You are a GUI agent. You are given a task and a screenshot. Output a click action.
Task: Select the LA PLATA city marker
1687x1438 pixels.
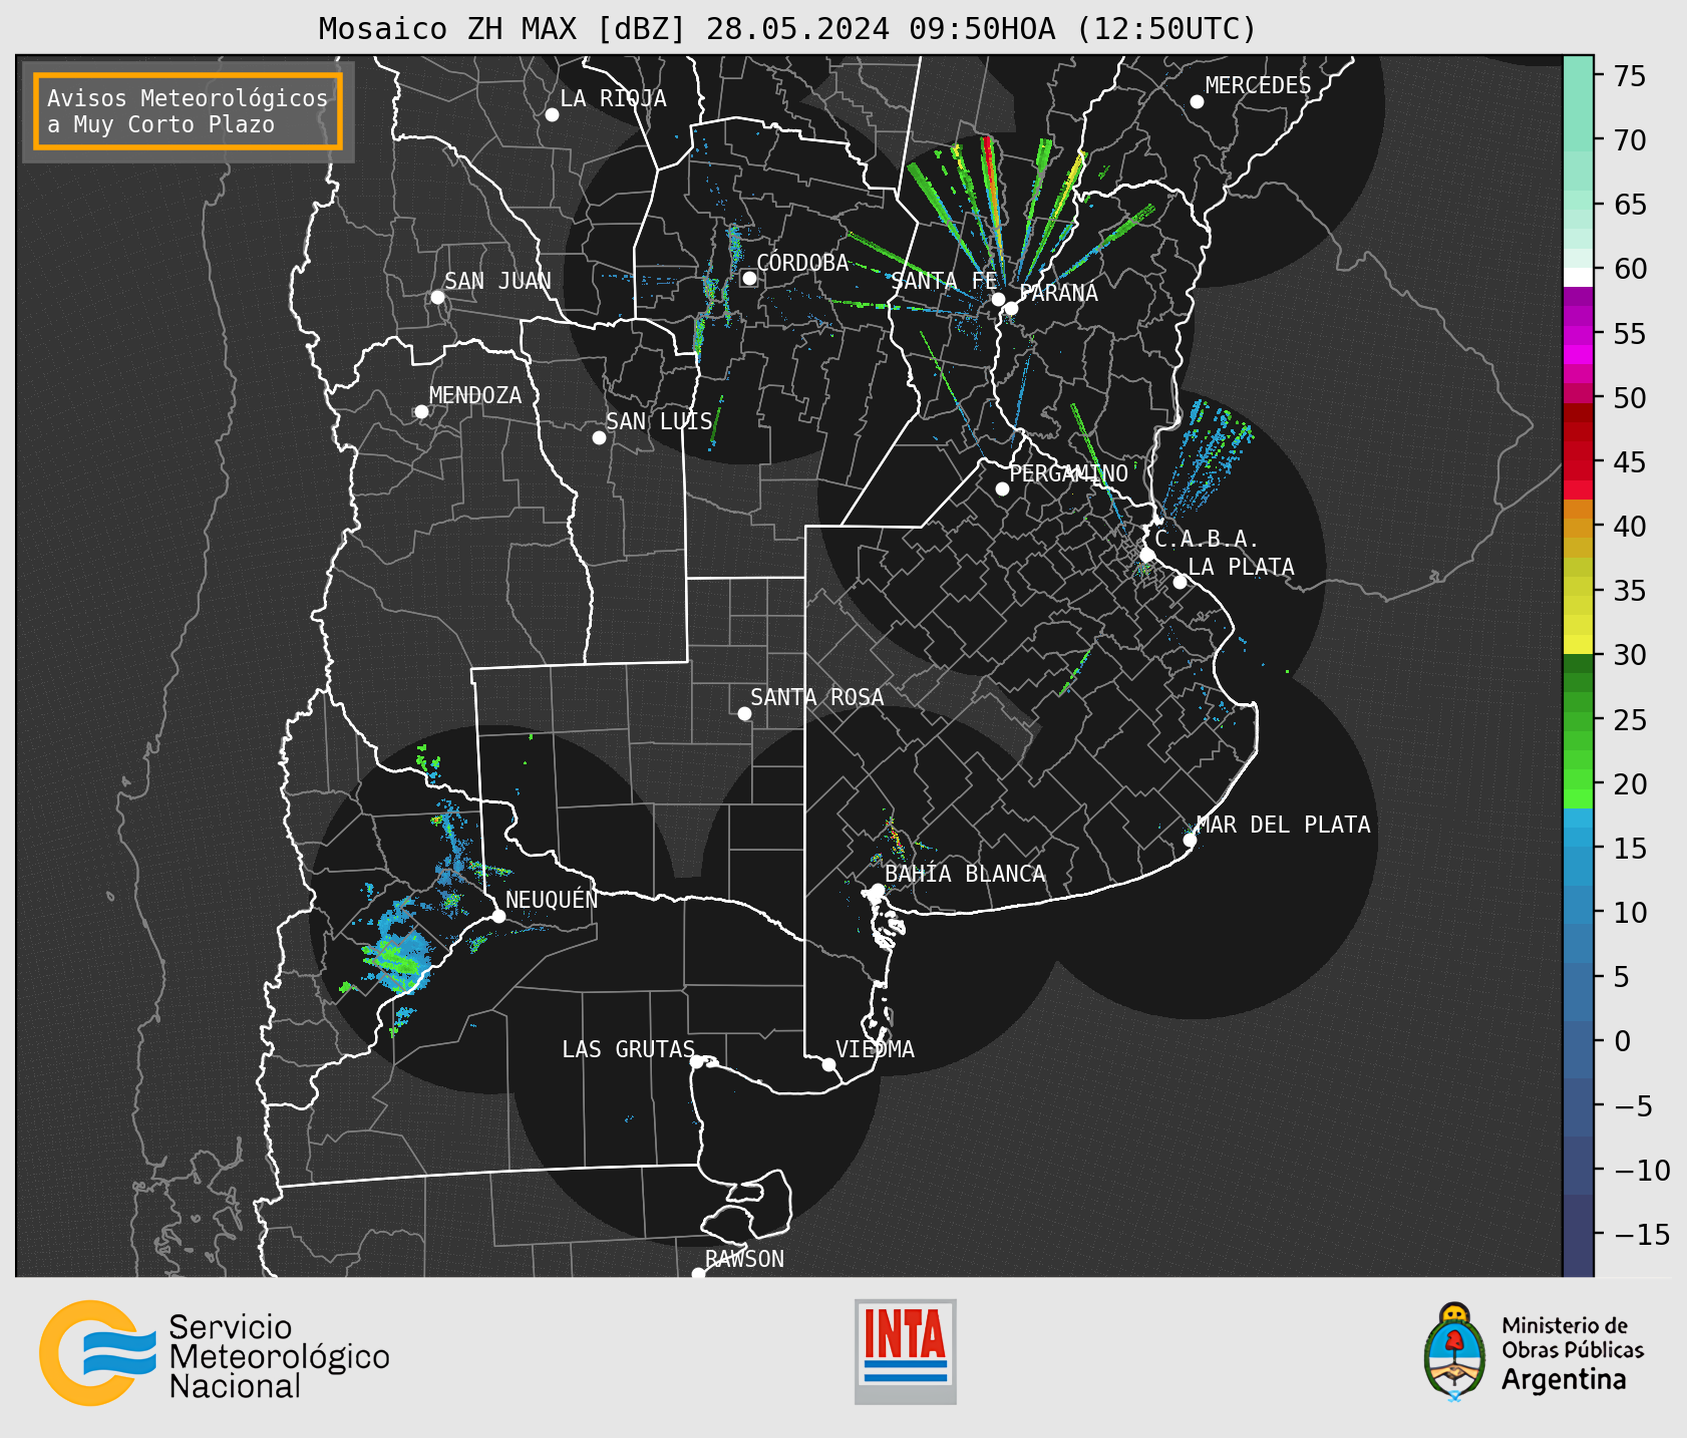tap(1180, 582)
